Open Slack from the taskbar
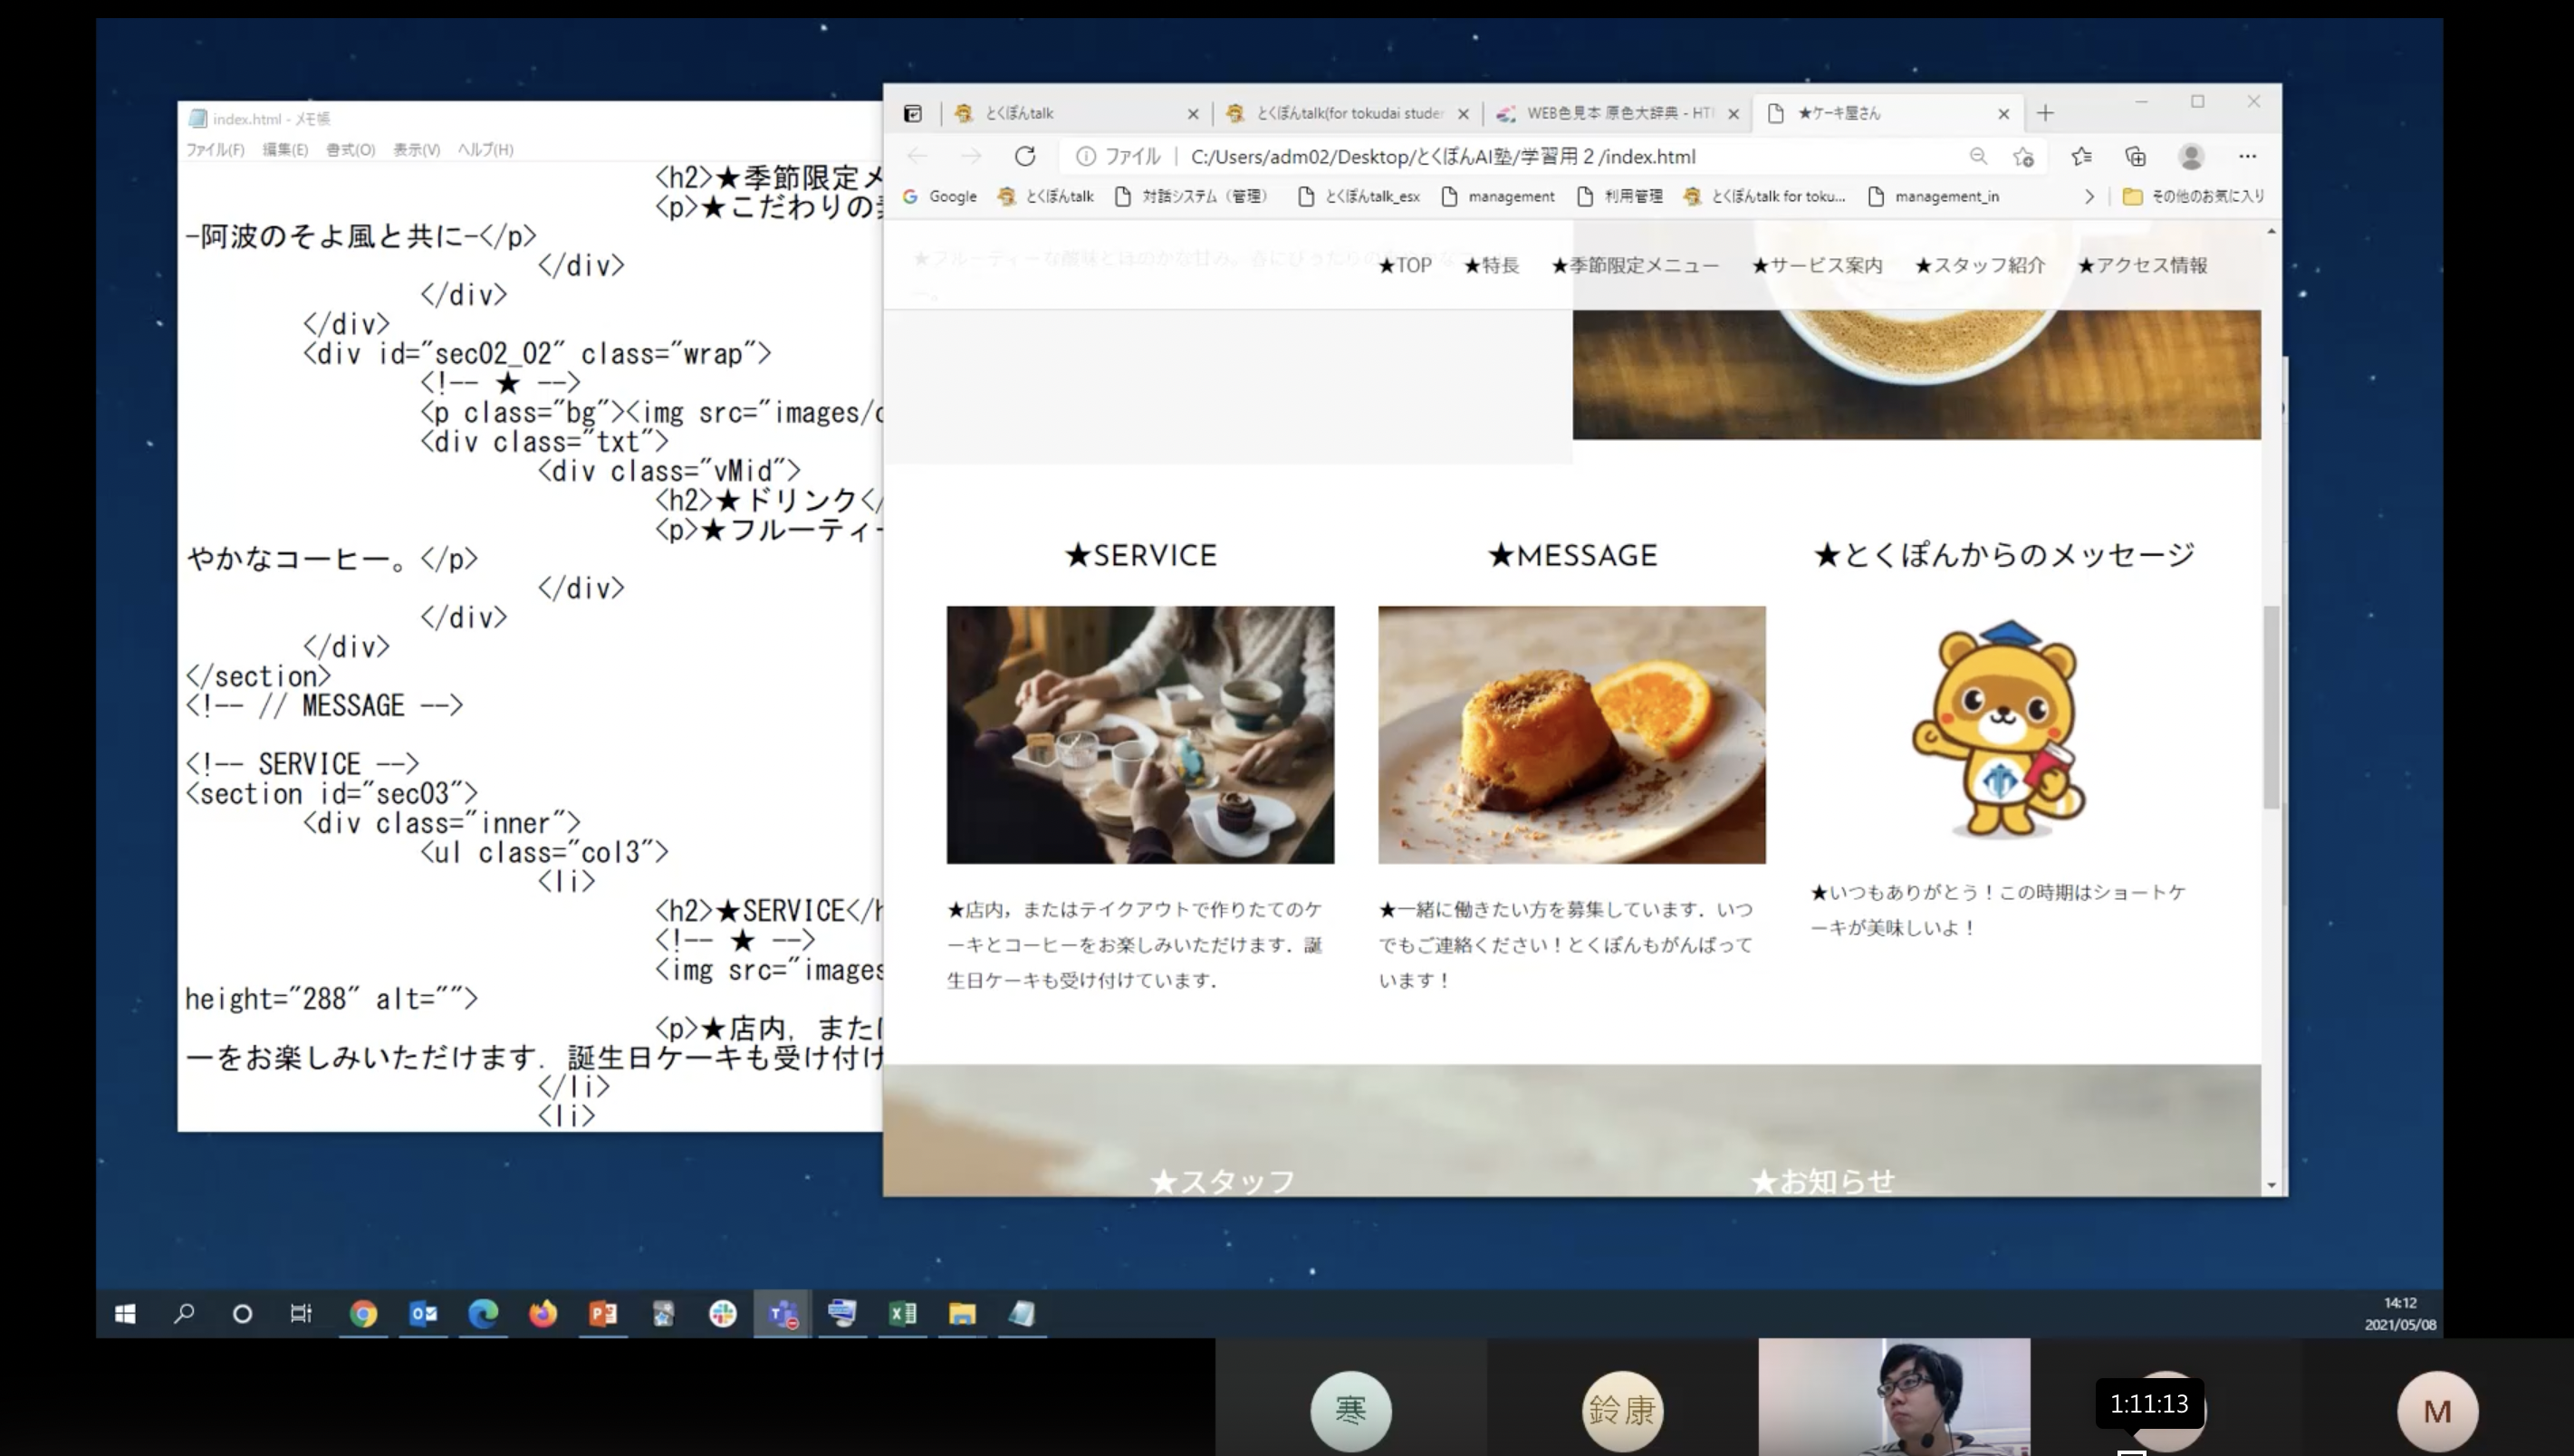Viewport: 2574px width, 1456px height. point(722,1313)
